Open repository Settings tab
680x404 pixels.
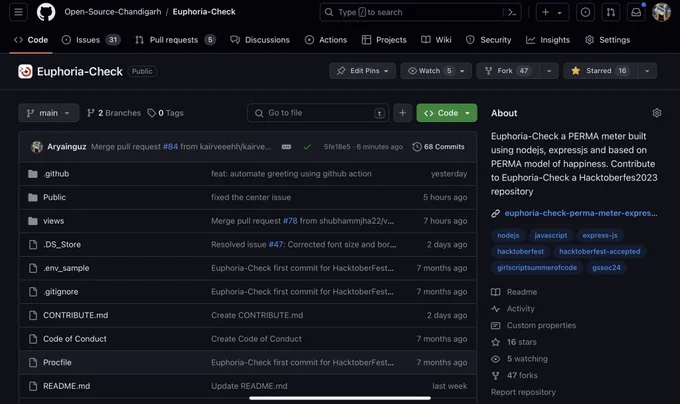[x=607, y=40]
